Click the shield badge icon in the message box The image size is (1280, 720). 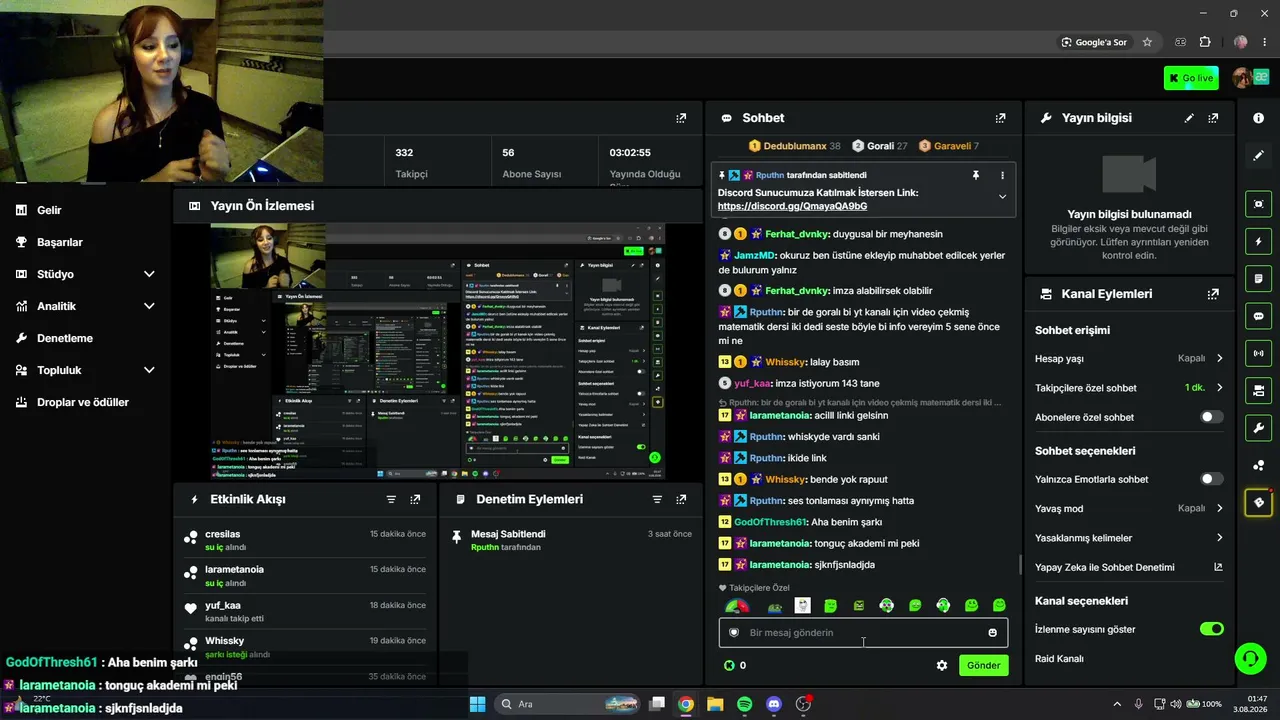point(734,632)
